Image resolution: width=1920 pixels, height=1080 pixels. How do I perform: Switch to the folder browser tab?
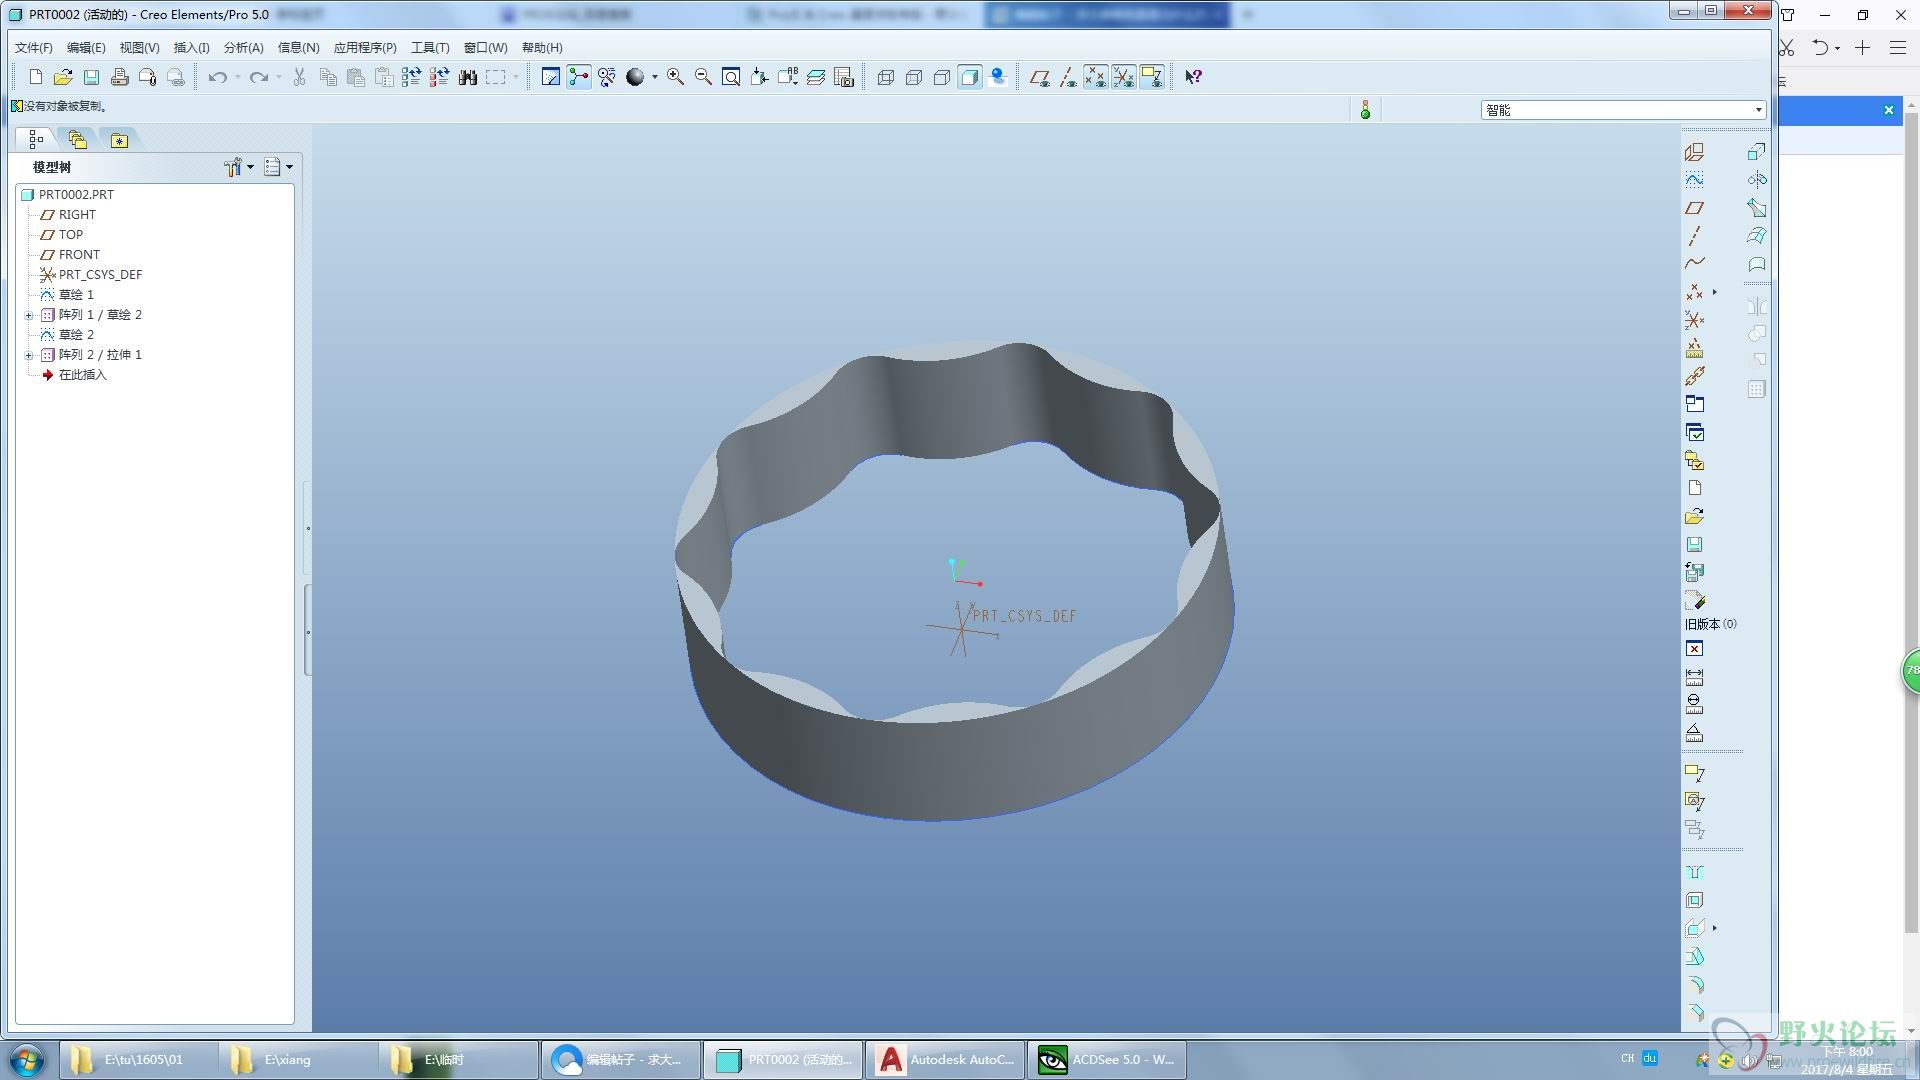(x=78, y=140)
